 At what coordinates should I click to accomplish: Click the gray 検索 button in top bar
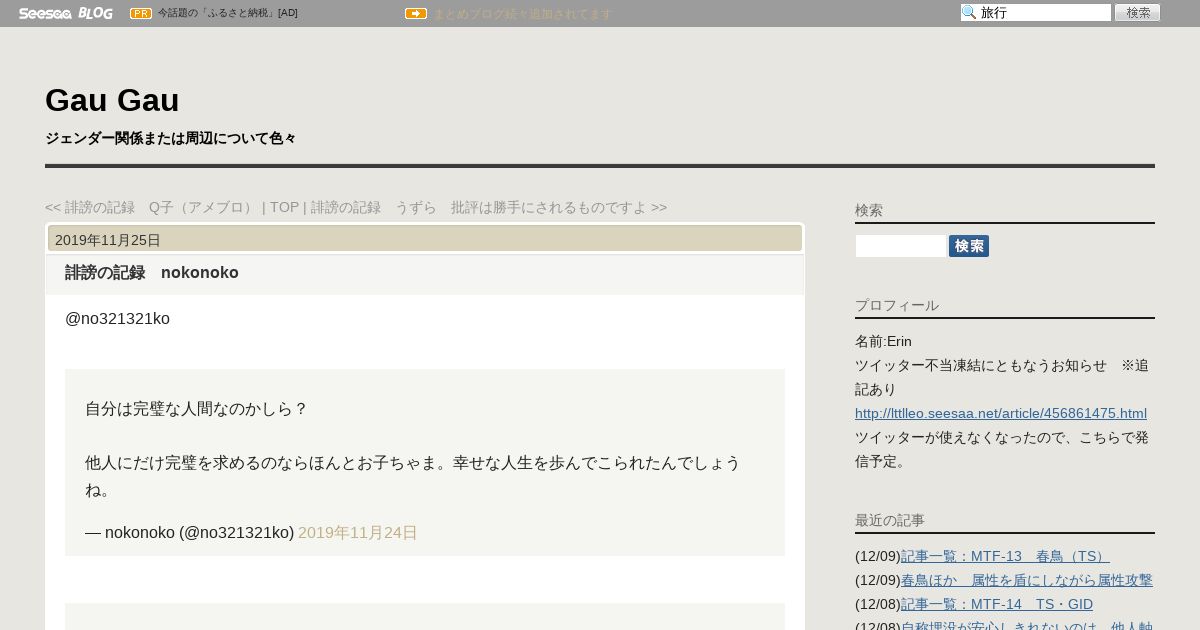[x=1137, y=13]
